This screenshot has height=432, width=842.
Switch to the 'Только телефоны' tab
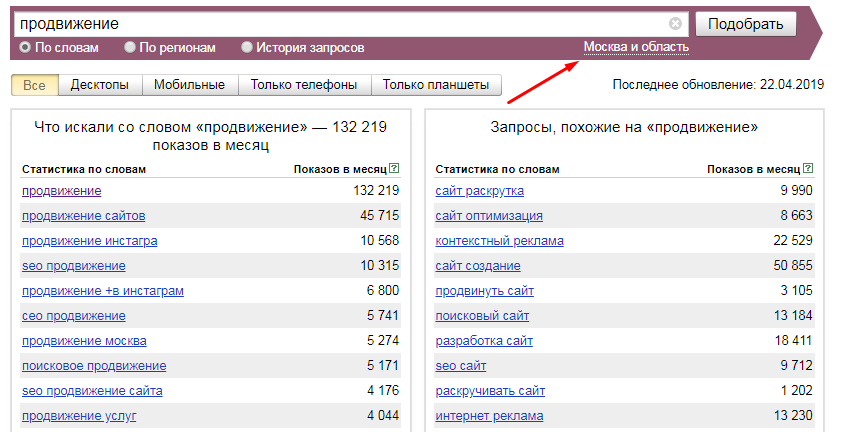[x=304, y=85]
